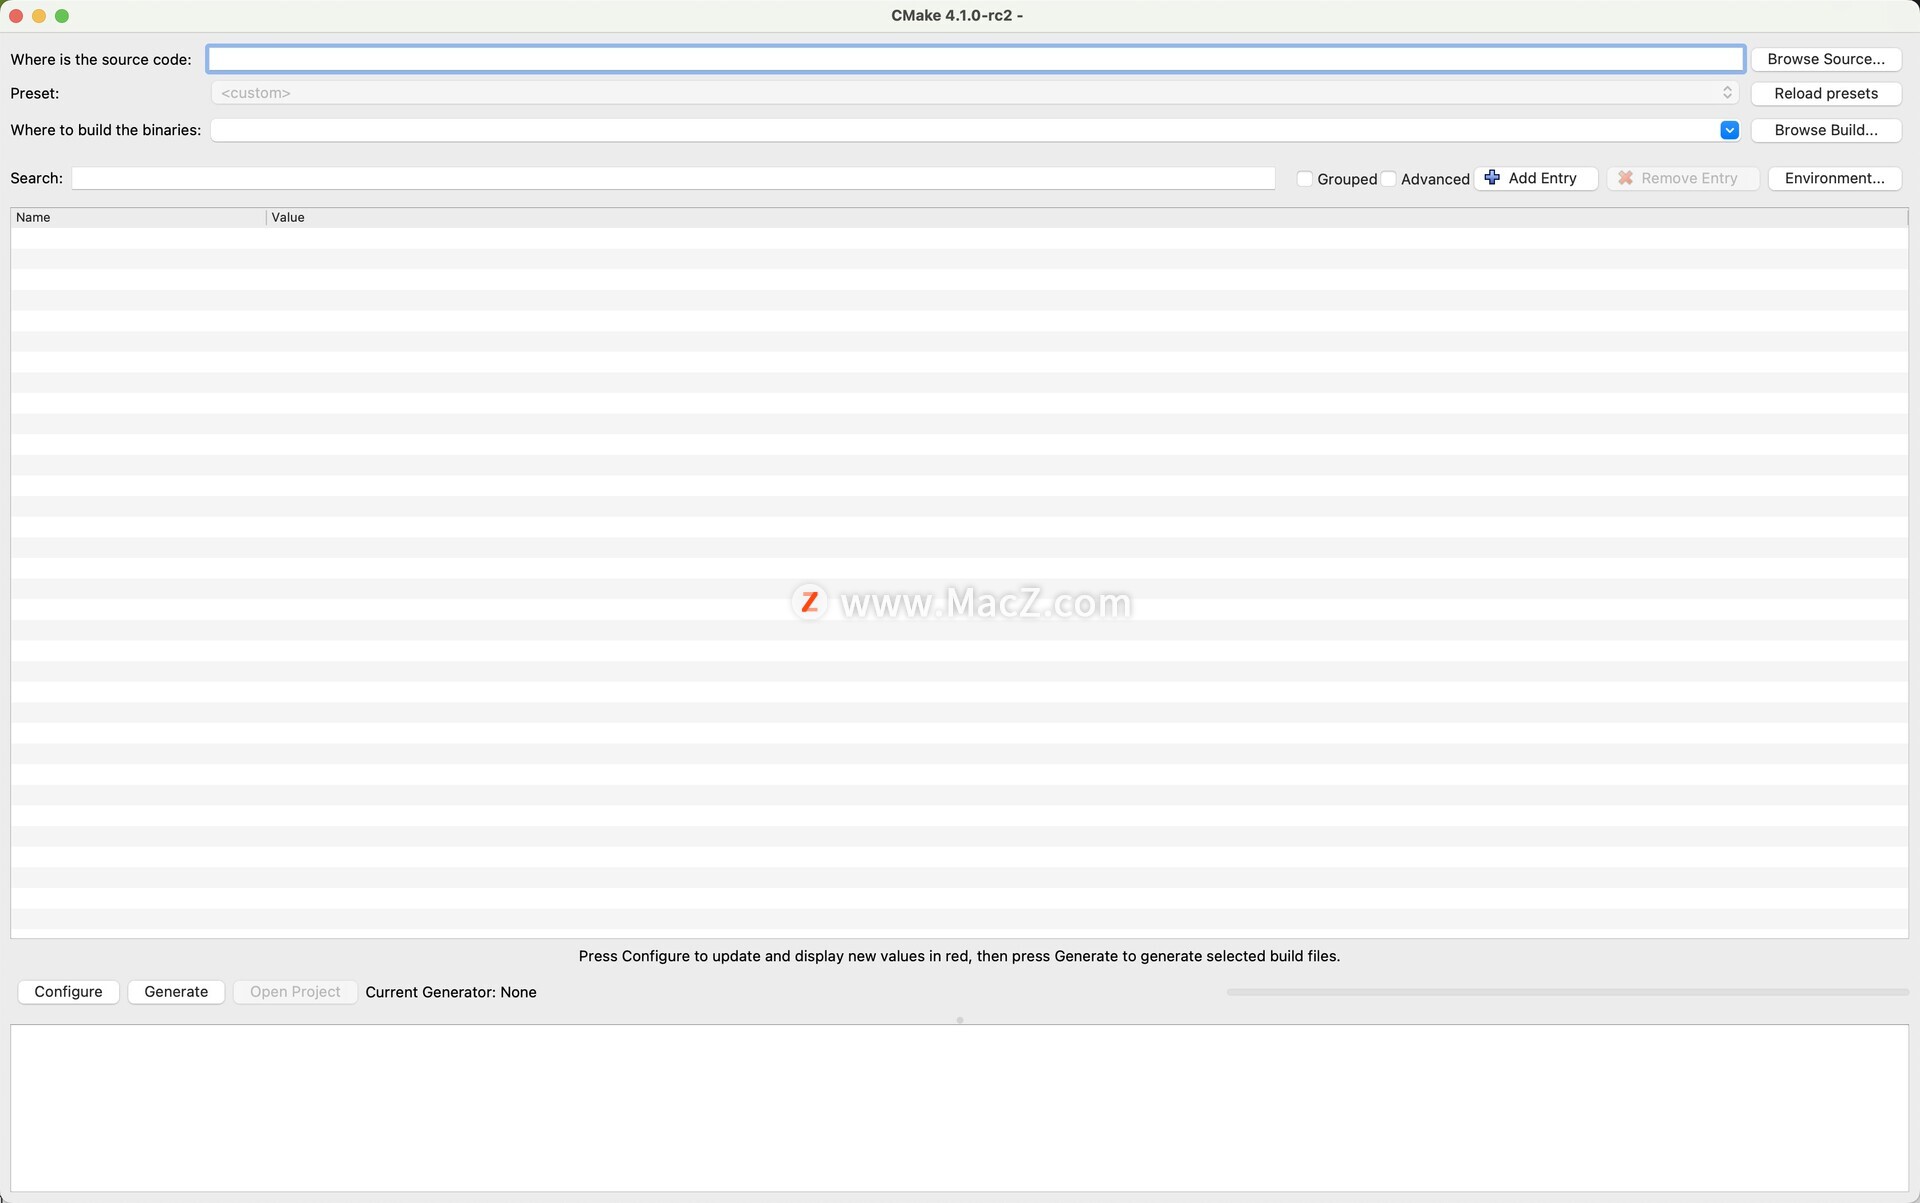The width and height of the screenshot is (1920, 1203).
Task: Click the Generate button
Action: tap(176, 991)
